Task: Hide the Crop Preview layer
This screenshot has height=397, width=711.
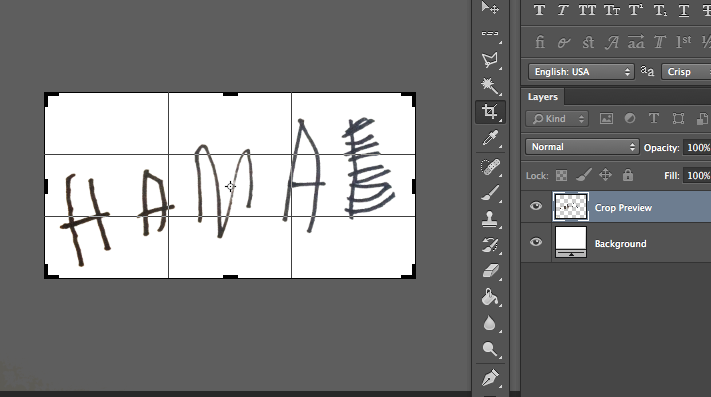Action: (536, 207)
